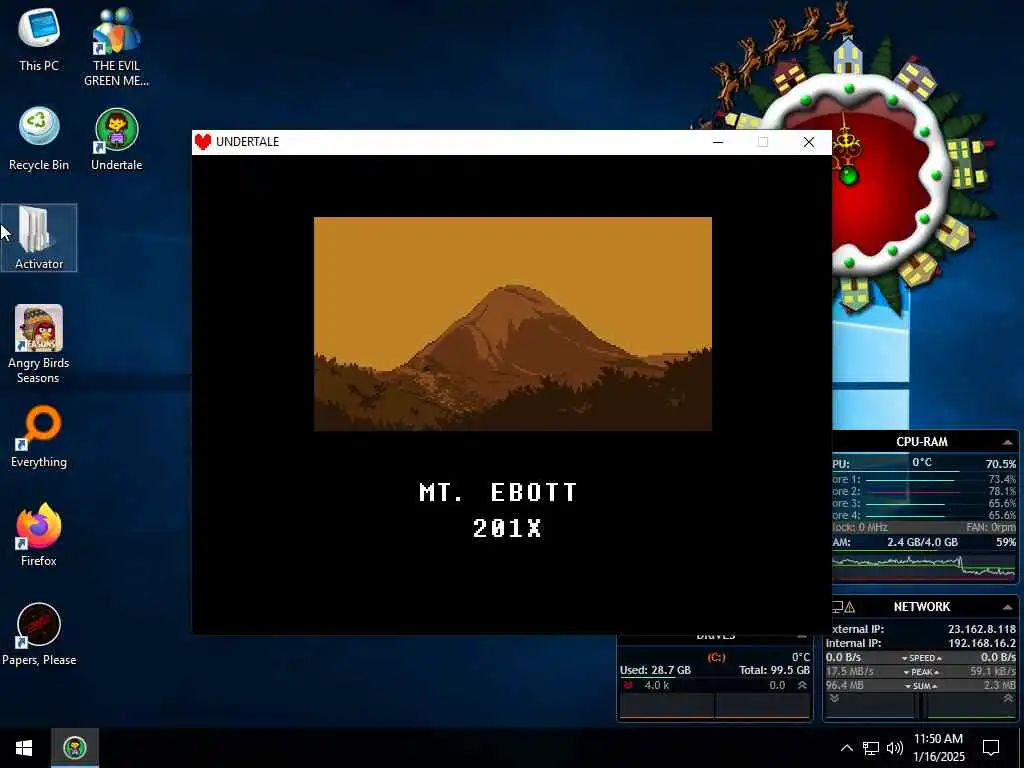Minimize the UNDERTALE window
Image resolution: width=1024 pixels, height=768 pixels.
718,142
